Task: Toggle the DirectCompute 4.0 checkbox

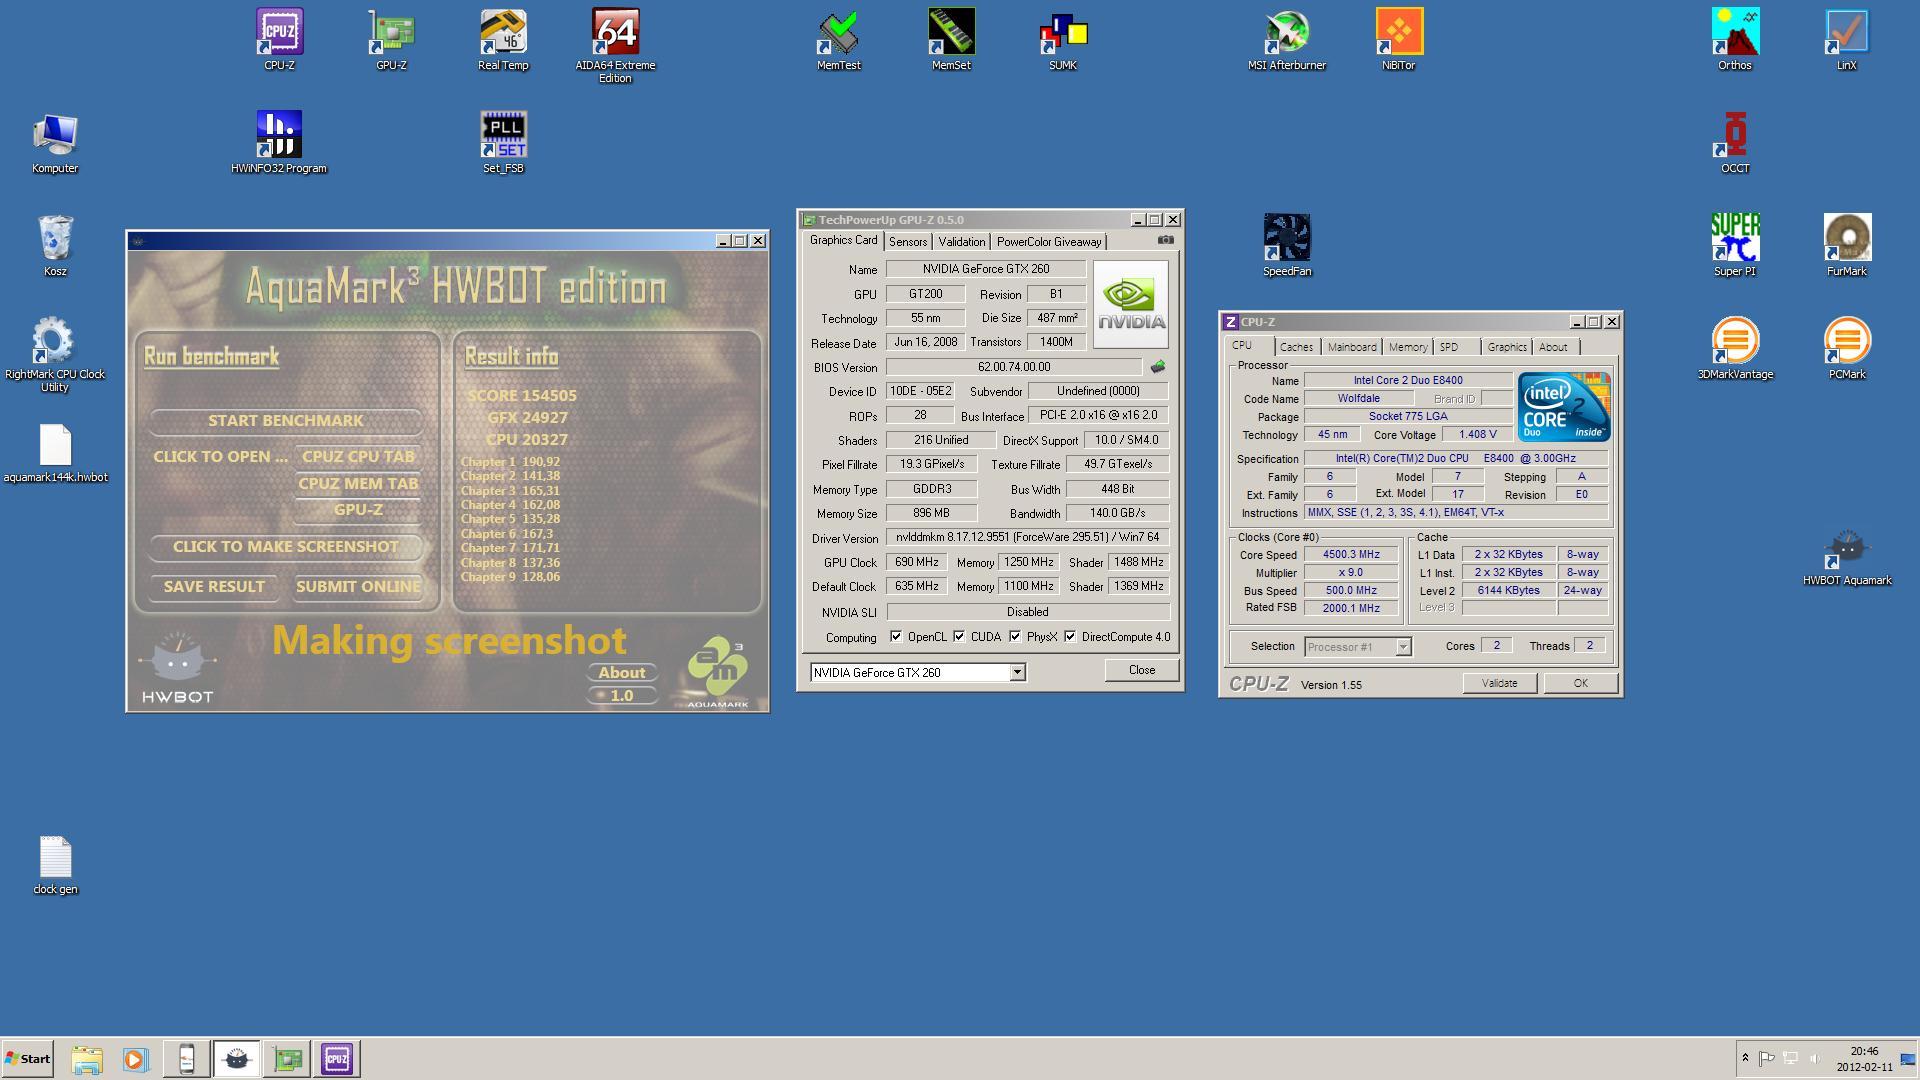Action: tap(1070, 637)
